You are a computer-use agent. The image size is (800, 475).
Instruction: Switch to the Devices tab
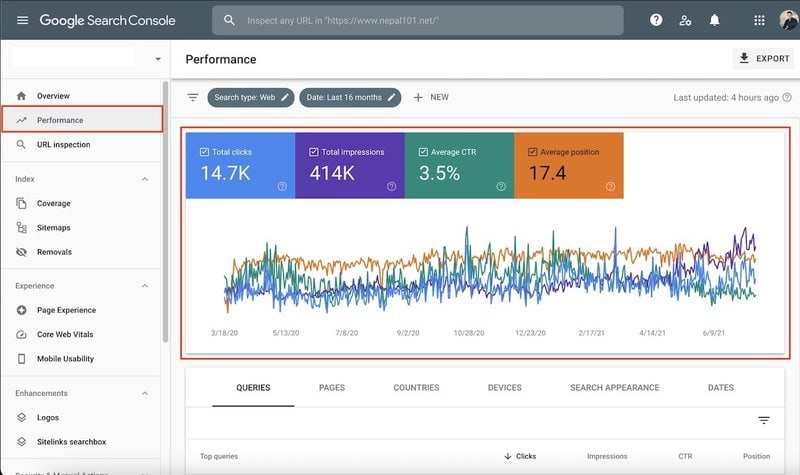pyautogui.click(x=505, y=388)
